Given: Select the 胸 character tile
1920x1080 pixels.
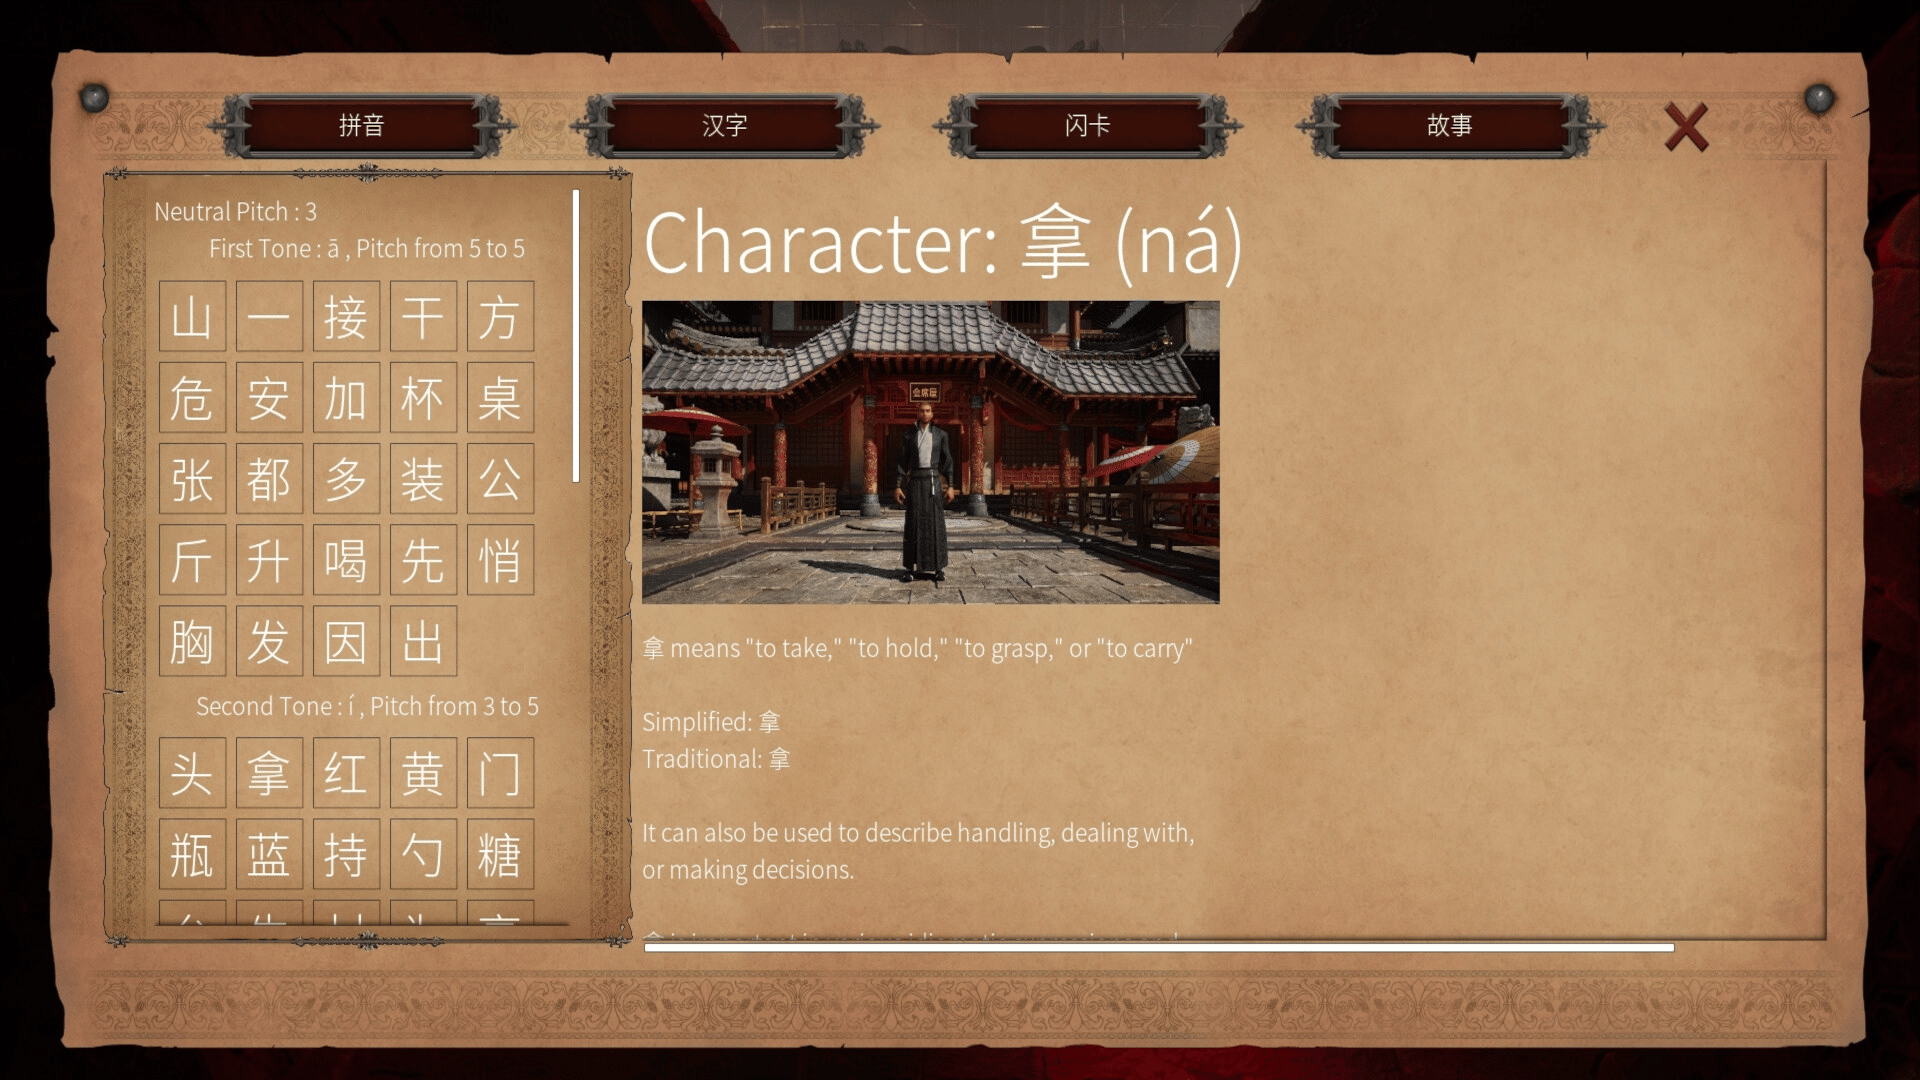Looking at the screenshot, I should [192, 640].
